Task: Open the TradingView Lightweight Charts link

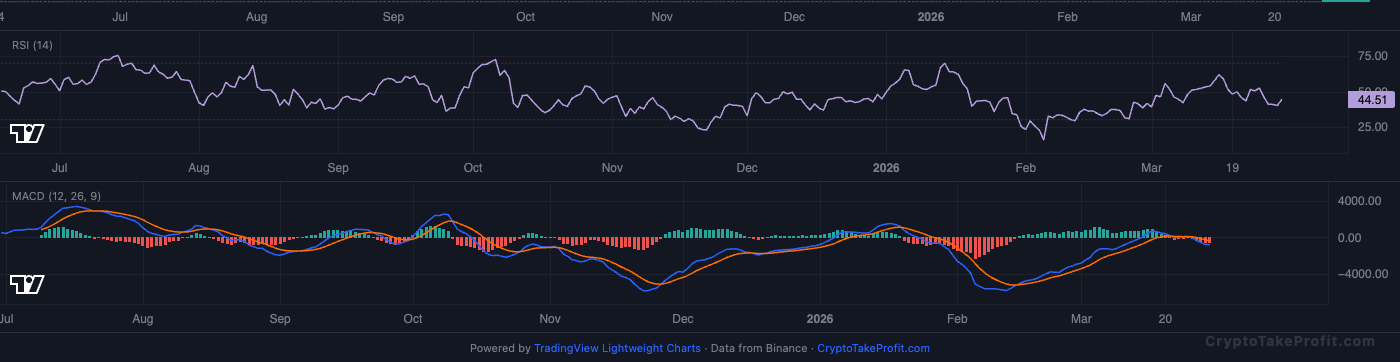Action: (x=617, y=348)
